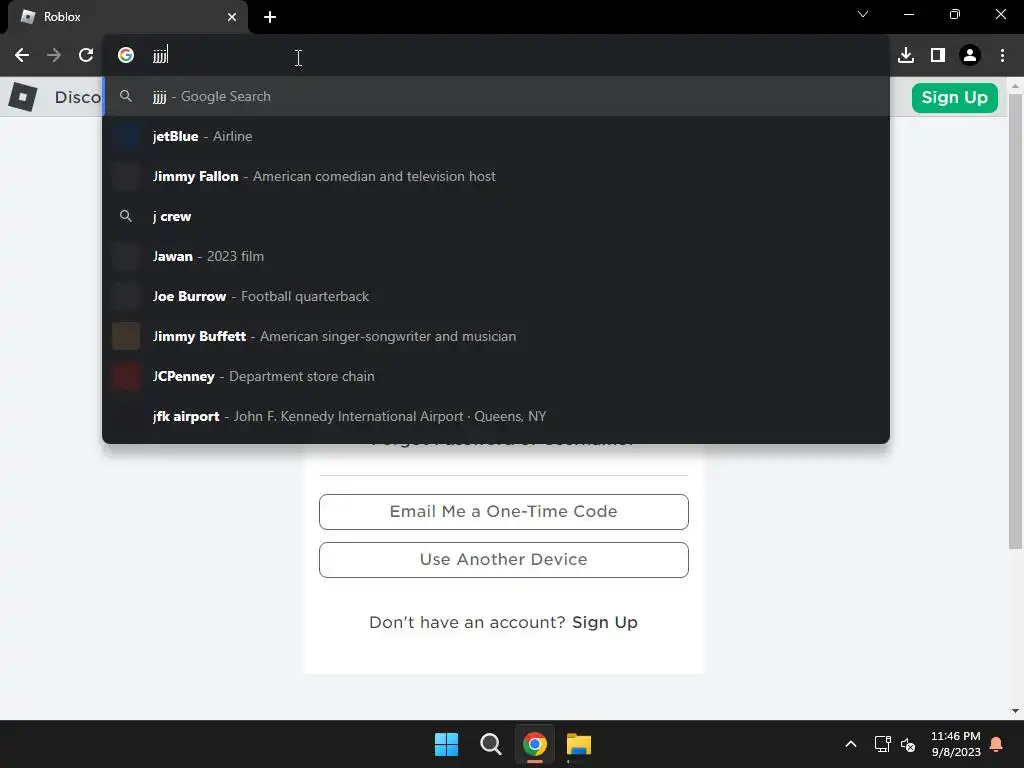Screen dimensions: 1024x768
Task: Click the Roblox logo icon
Action: point(23,97)
